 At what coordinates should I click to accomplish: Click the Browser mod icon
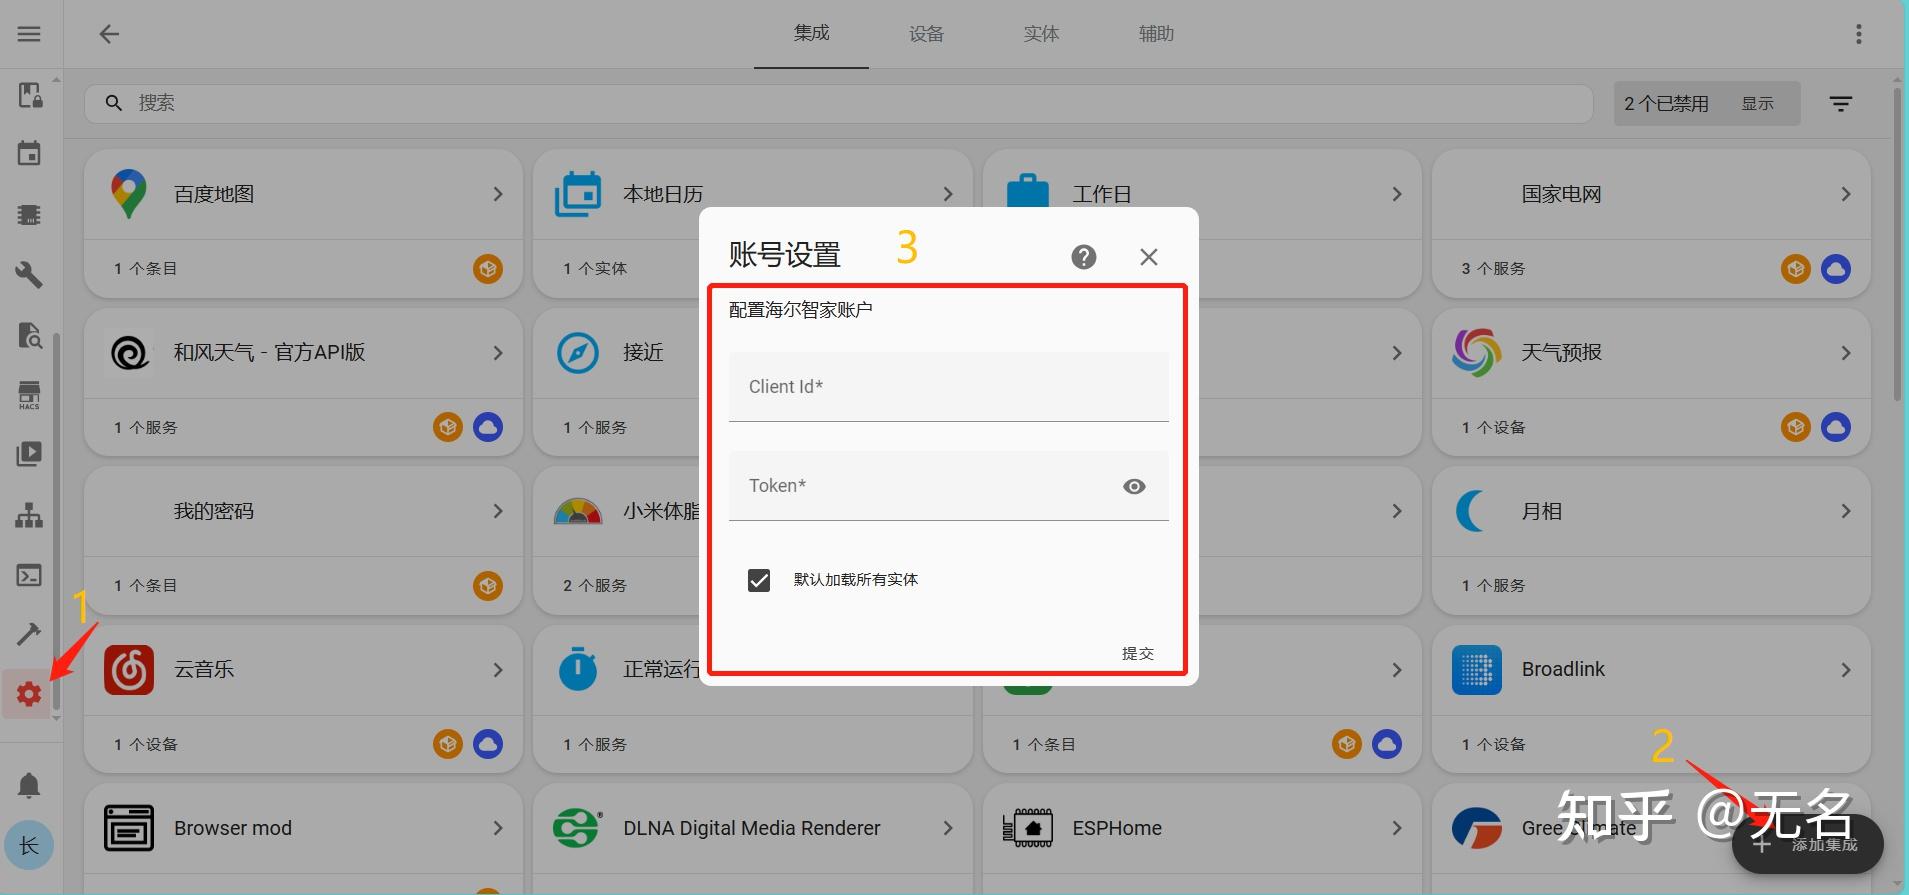pos(129,828)
